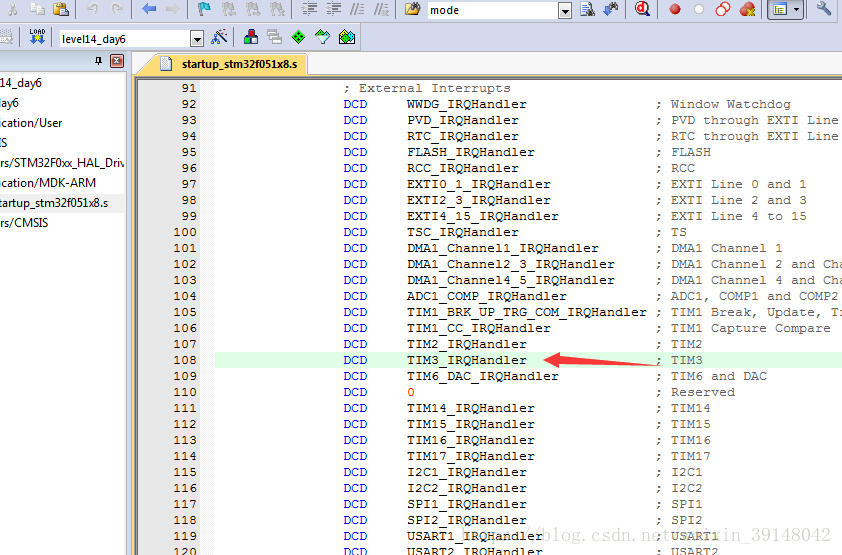Click the Select Software Packs icon
The width and height of the screenshot is (842, 555).
[322, 37]
